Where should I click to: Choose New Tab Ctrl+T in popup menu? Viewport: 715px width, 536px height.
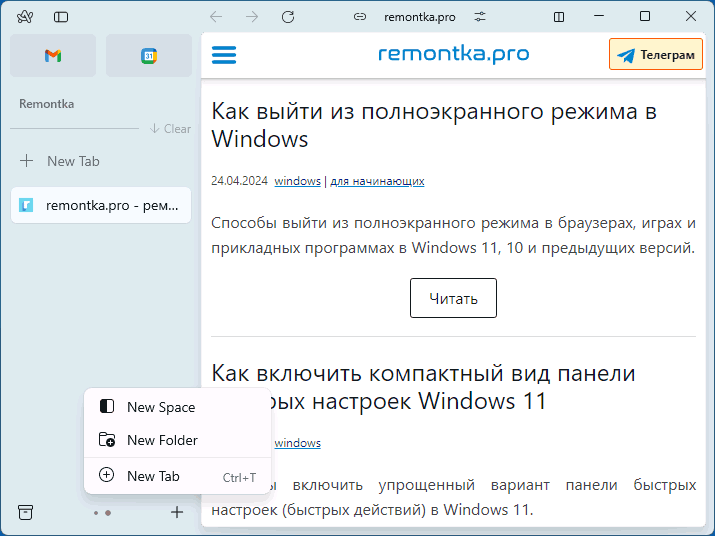click(x=178, y=476)
